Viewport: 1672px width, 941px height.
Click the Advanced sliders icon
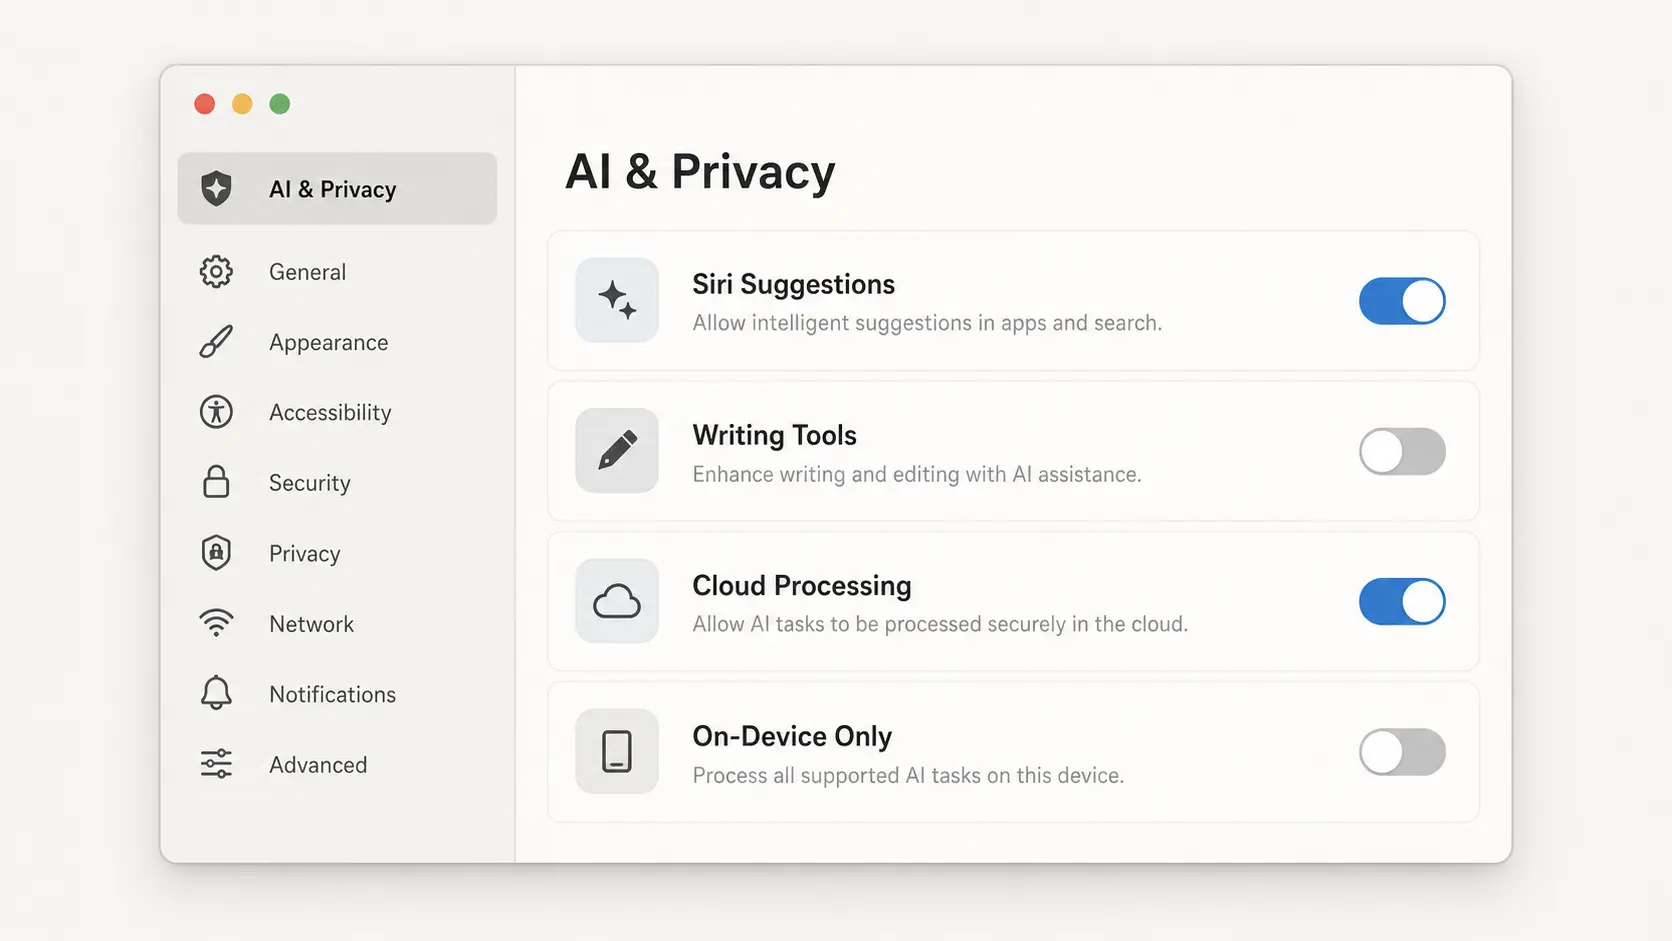(x=216, y=764)
